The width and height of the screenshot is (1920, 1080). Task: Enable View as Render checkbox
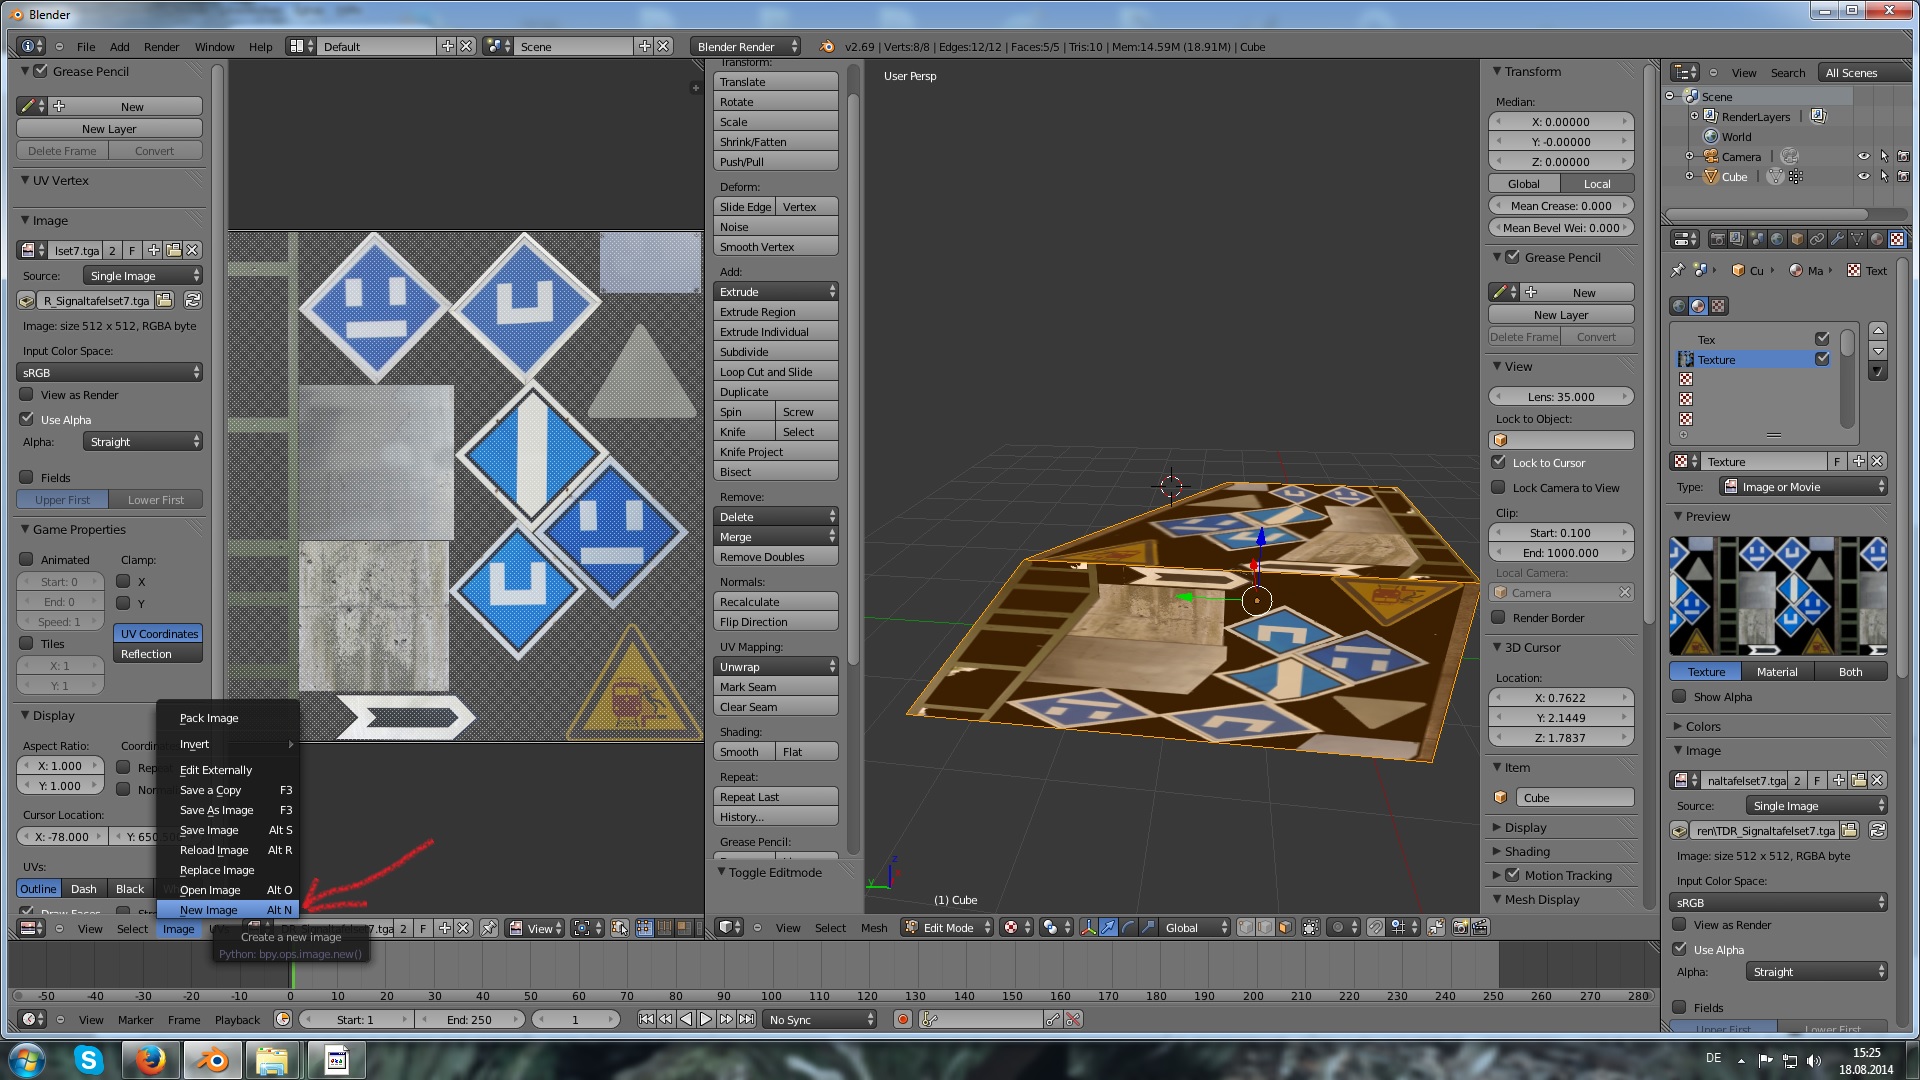click(x=27, y=395)
